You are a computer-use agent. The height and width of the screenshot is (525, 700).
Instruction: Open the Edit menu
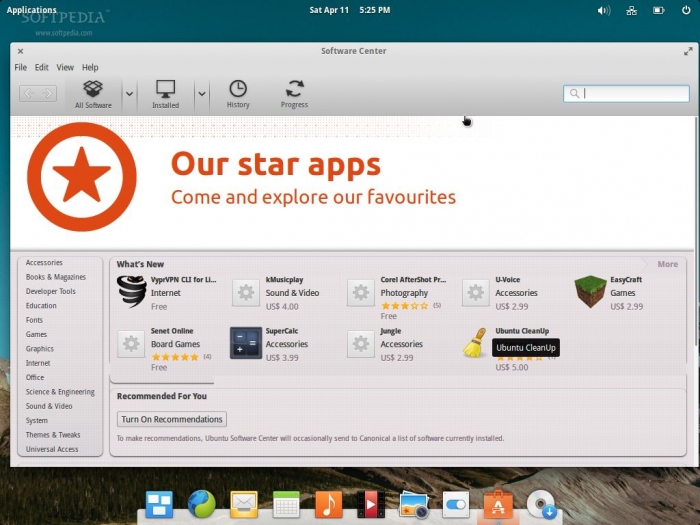click(x=41, y=67)
